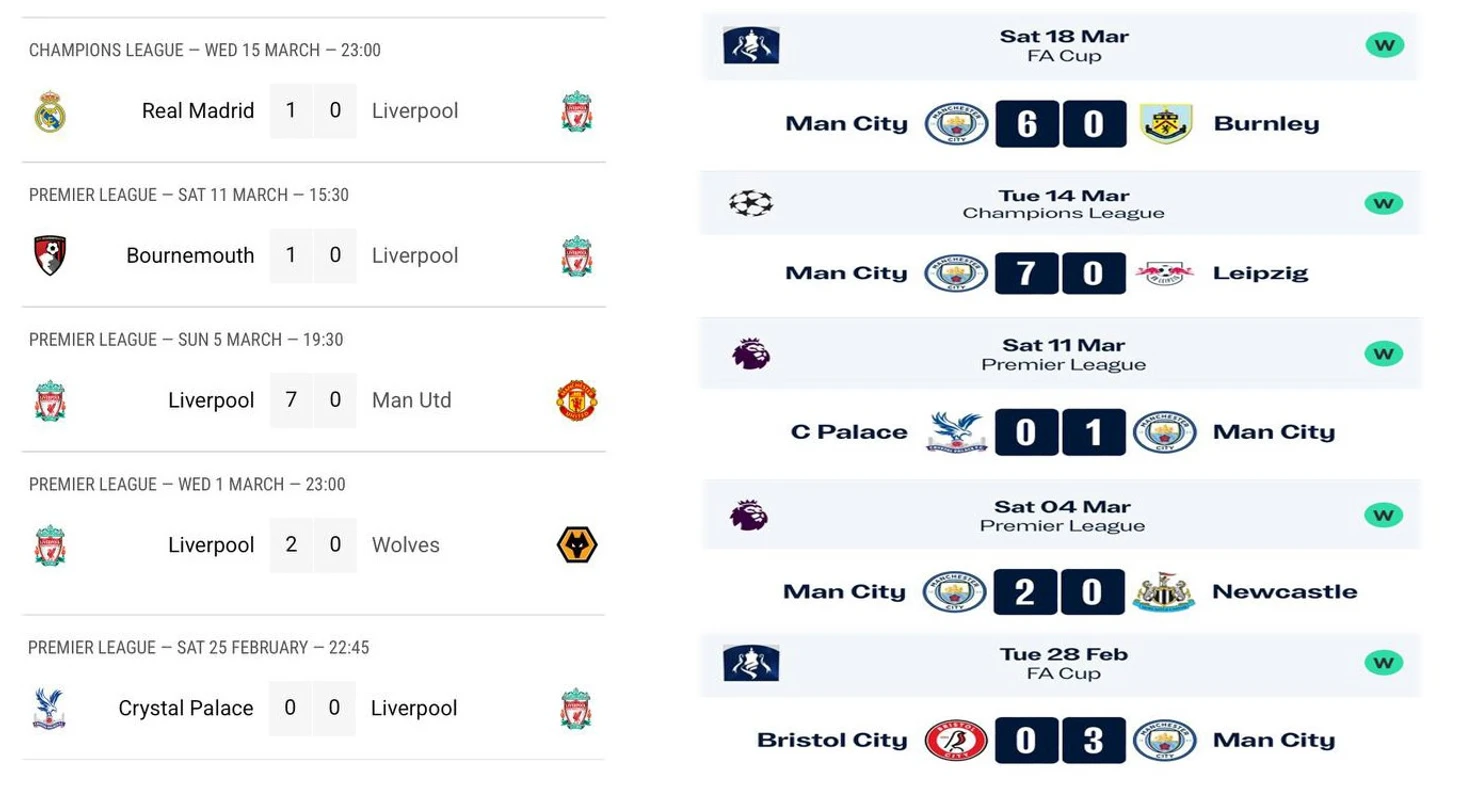
Task: Select the Man City 7-0 Leipzig scoreboard
Action: (x=1060, y=273)
